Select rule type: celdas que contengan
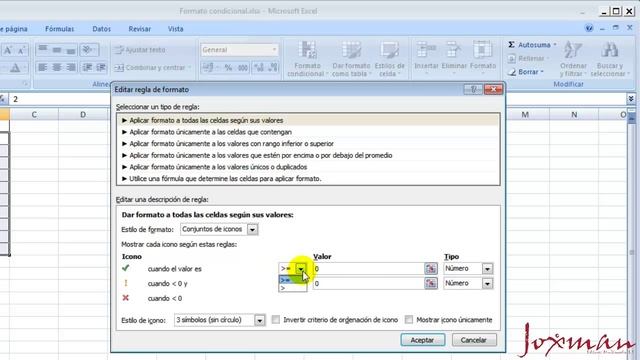 tap(308, 132)
